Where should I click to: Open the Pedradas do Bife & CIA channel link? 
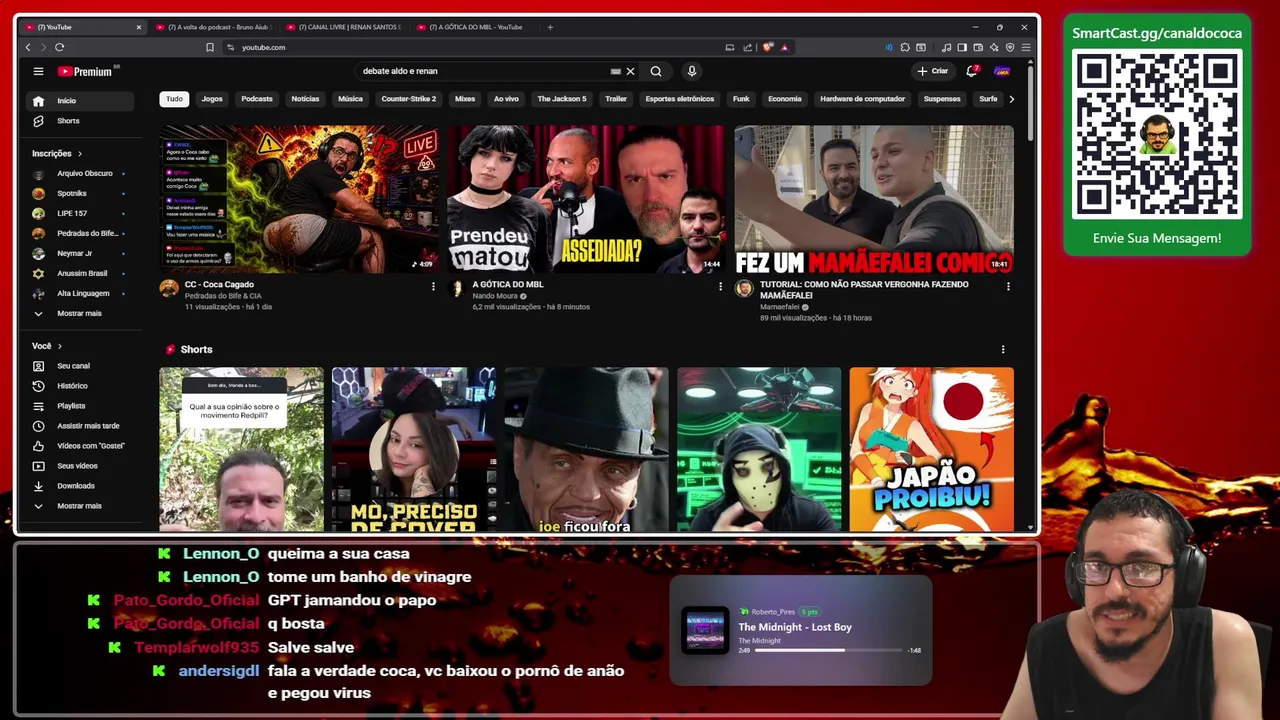223,296
